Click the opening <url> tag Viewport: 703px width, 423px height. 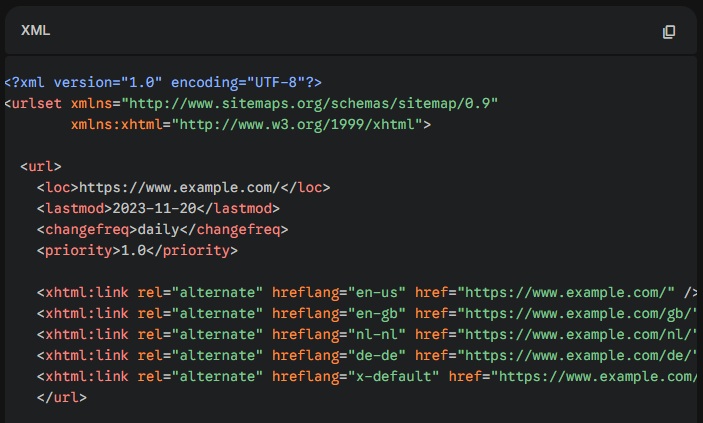click(41, 167)
